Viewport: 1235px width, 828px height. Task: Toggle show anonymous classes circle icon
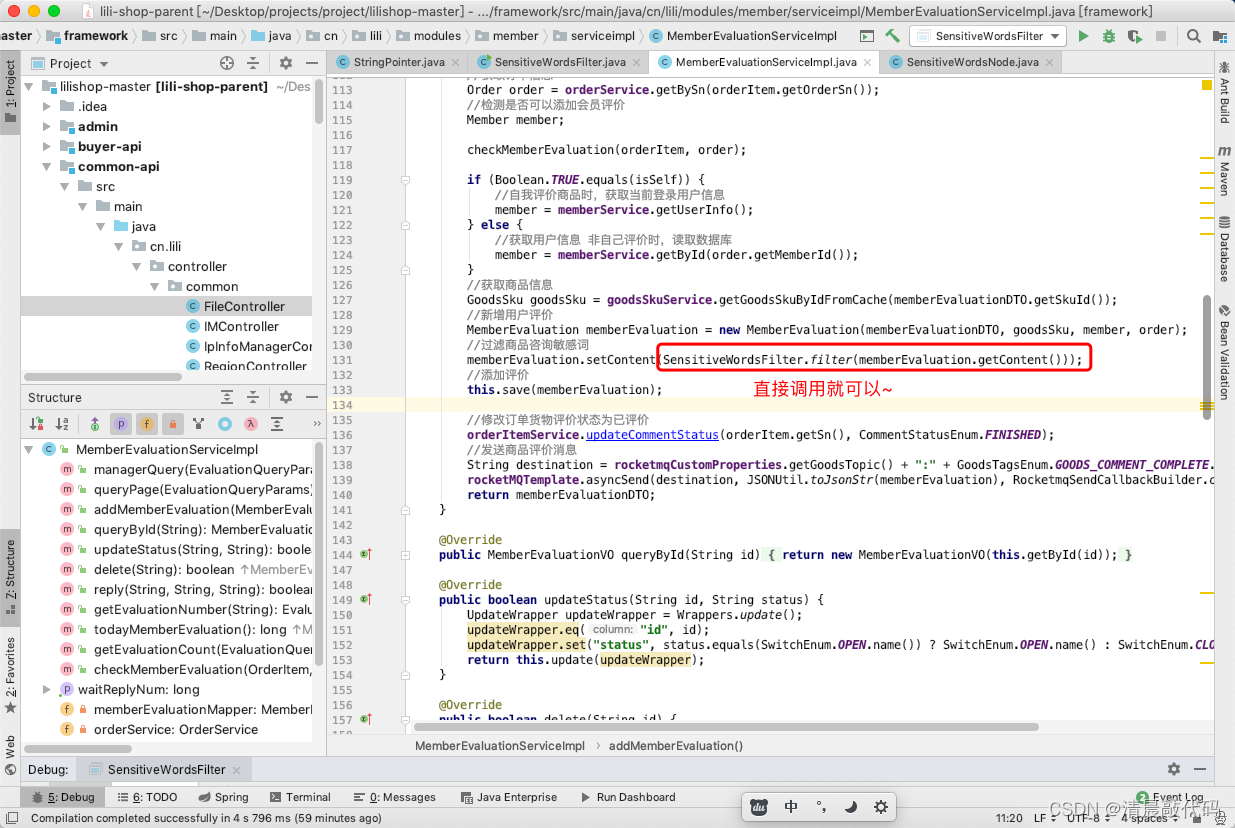(x=225, y=424)
